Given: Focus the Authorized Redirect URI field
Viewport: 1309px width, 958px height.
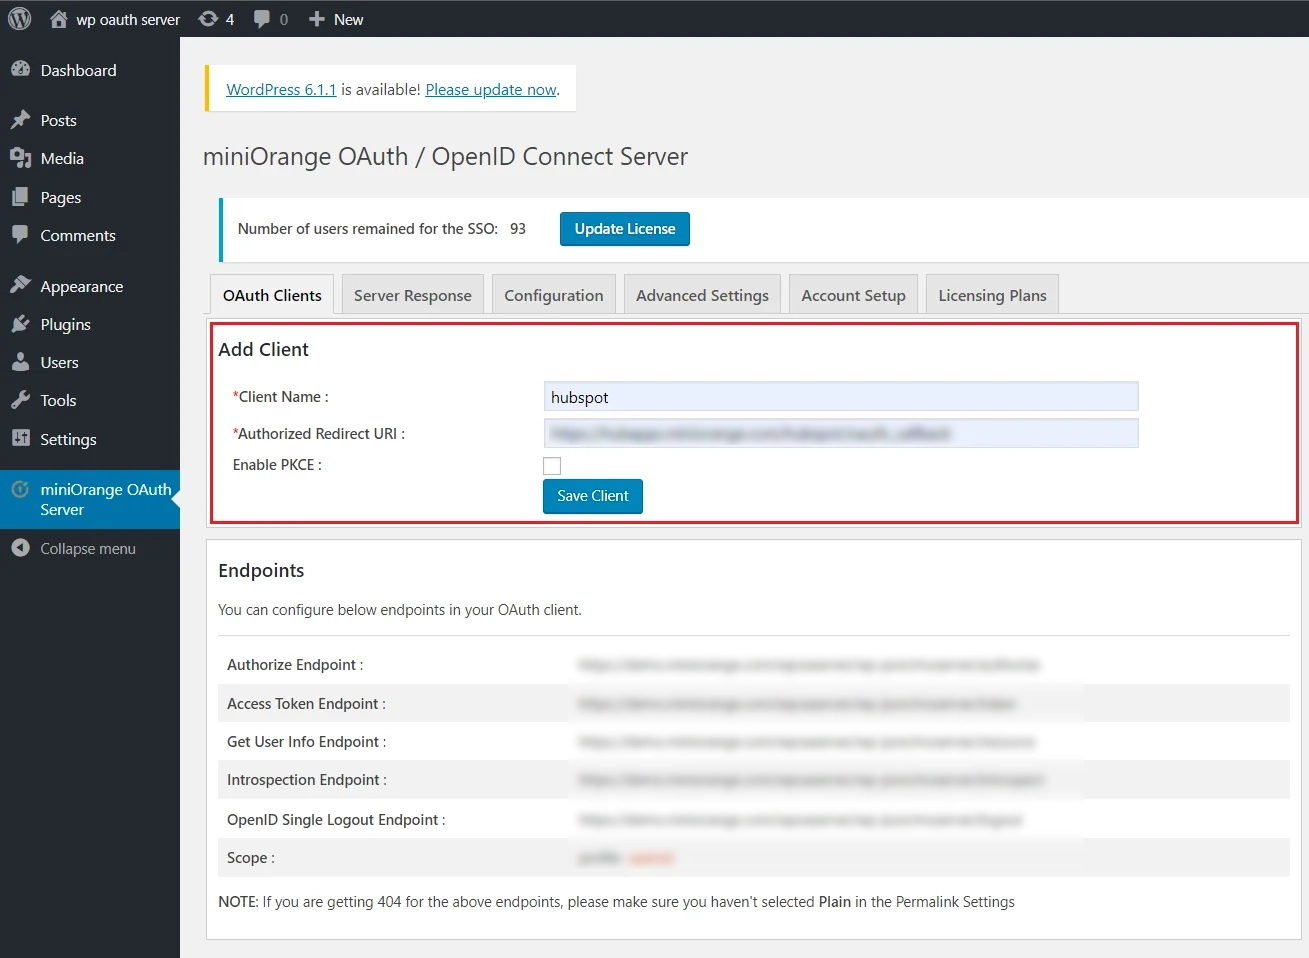Looking at the screenshot, I should [841, 433].
